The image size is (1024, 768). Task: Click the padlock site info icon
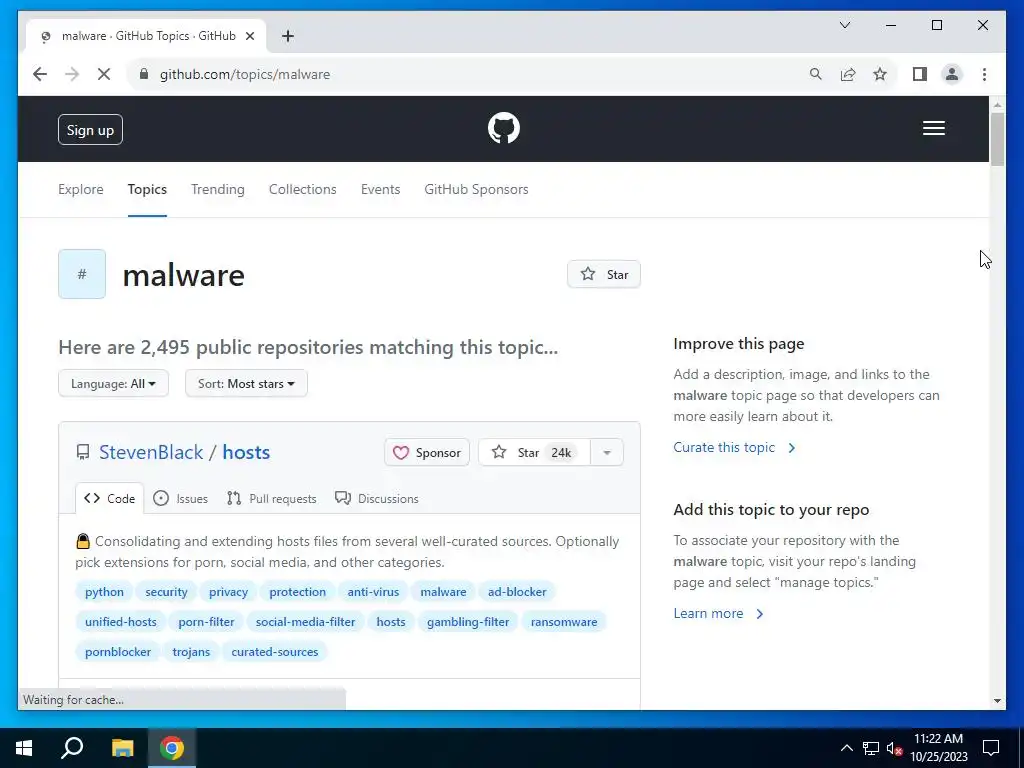(144, 74)
